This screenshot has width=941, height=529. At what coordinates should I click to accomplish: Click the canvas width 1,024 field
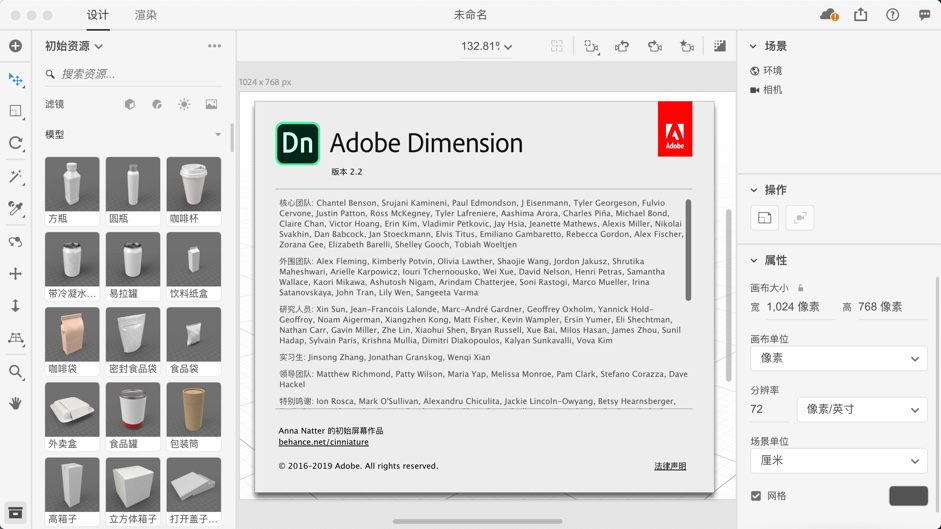click(801, 307)
